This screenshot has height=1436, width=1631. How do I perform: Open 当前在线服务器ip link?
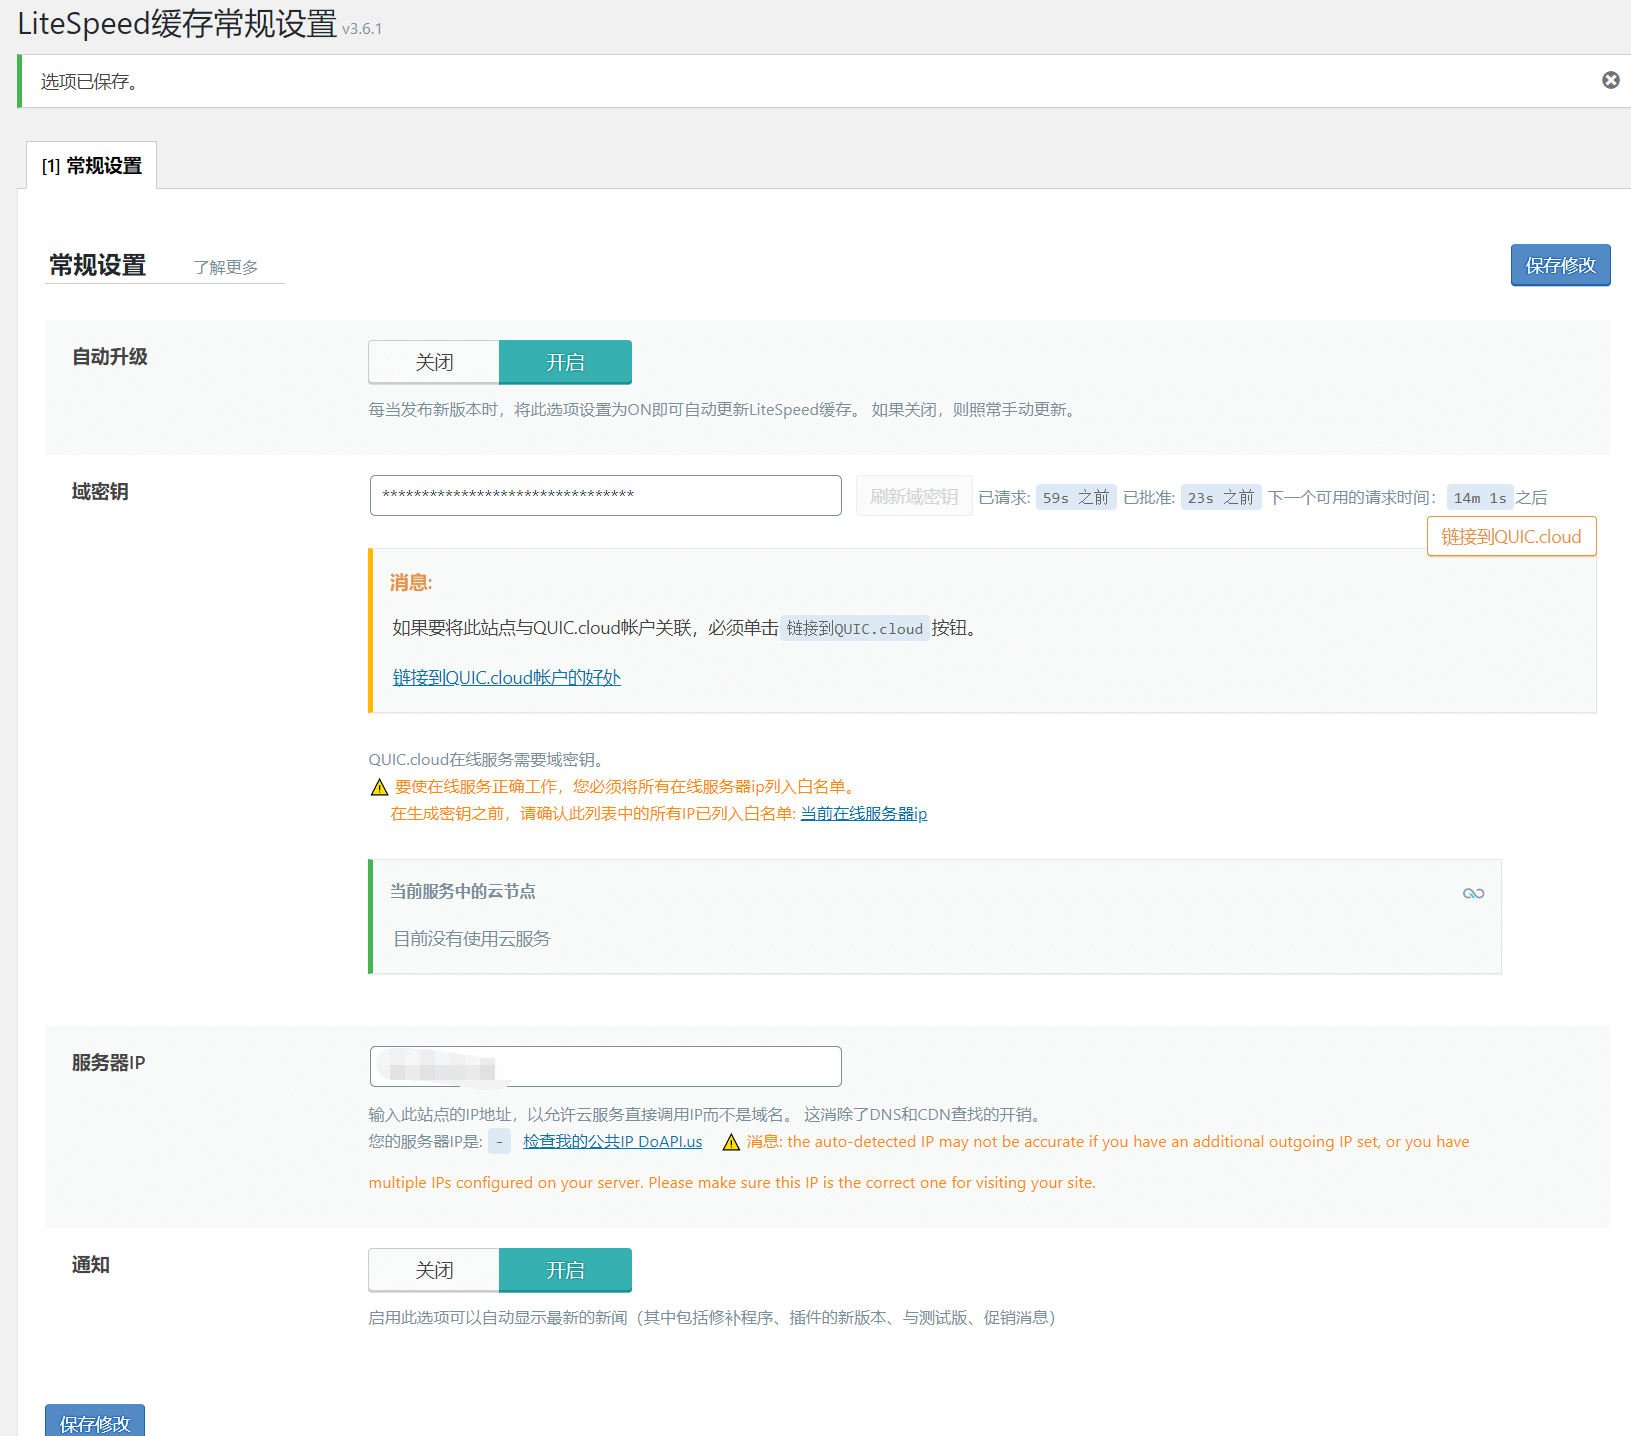pyautogui.click(x=864, y=814)
